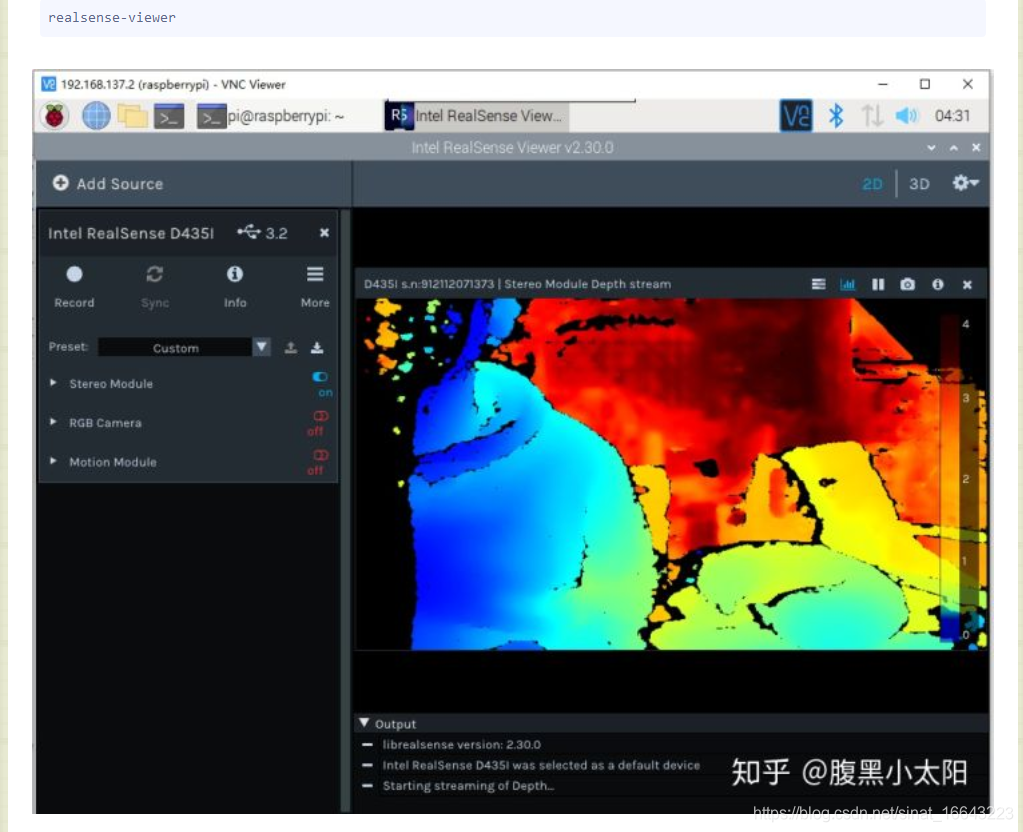Toggle the Stereo Module off
This screenshot has height=832, width=1023.
(x=320, y=377)
